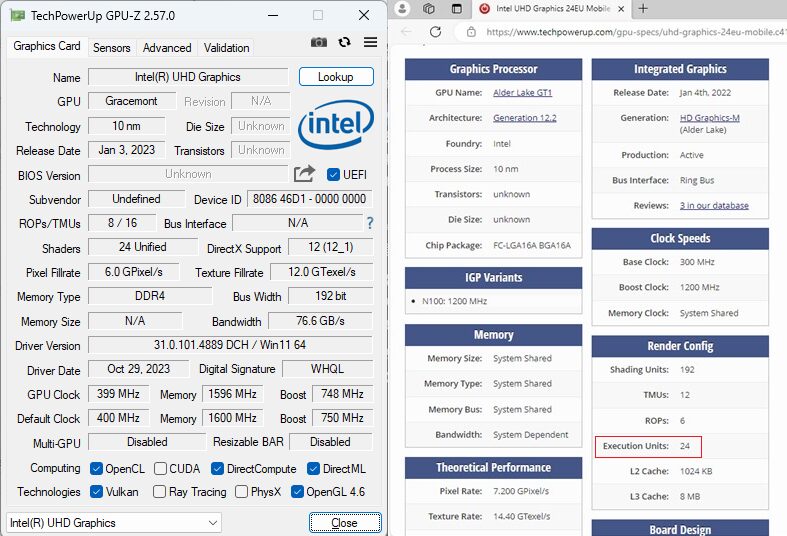Open the HD Graphics-M link
The height and width of the screenshot is (536, 787).
click(x=709, y=117)
